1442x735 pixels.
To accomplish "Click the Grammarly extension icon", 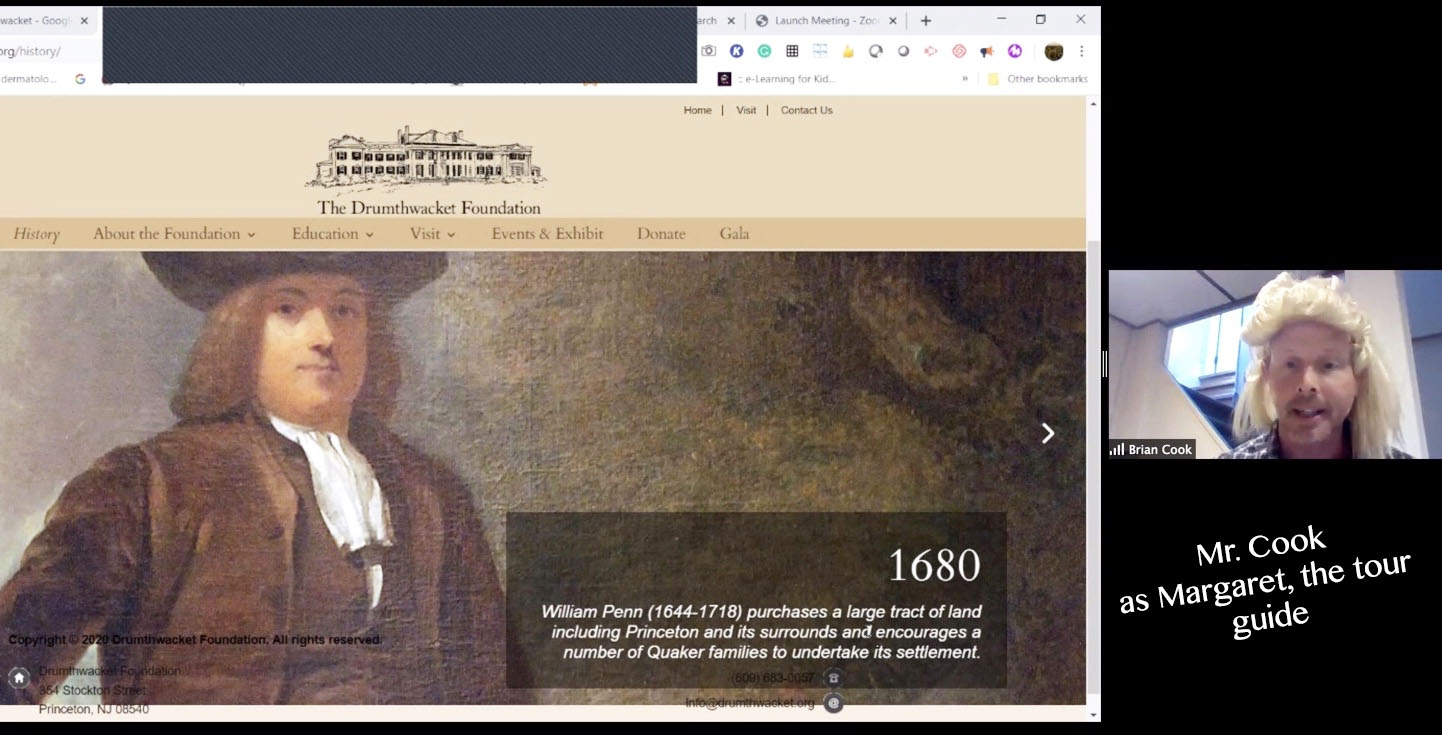I will [x=764, y=51].
